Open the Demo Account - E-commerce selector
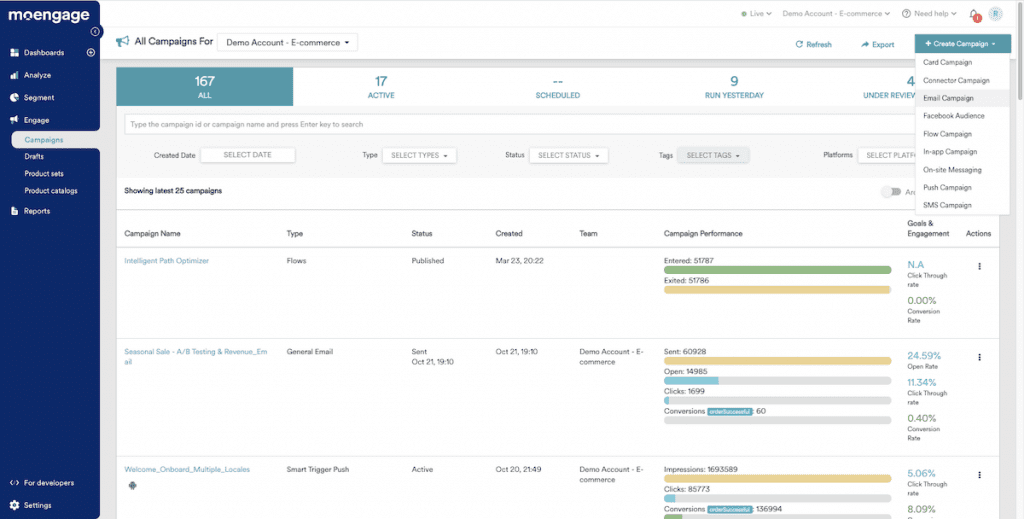Screen dimensions: 1024x519 point(287,42)
